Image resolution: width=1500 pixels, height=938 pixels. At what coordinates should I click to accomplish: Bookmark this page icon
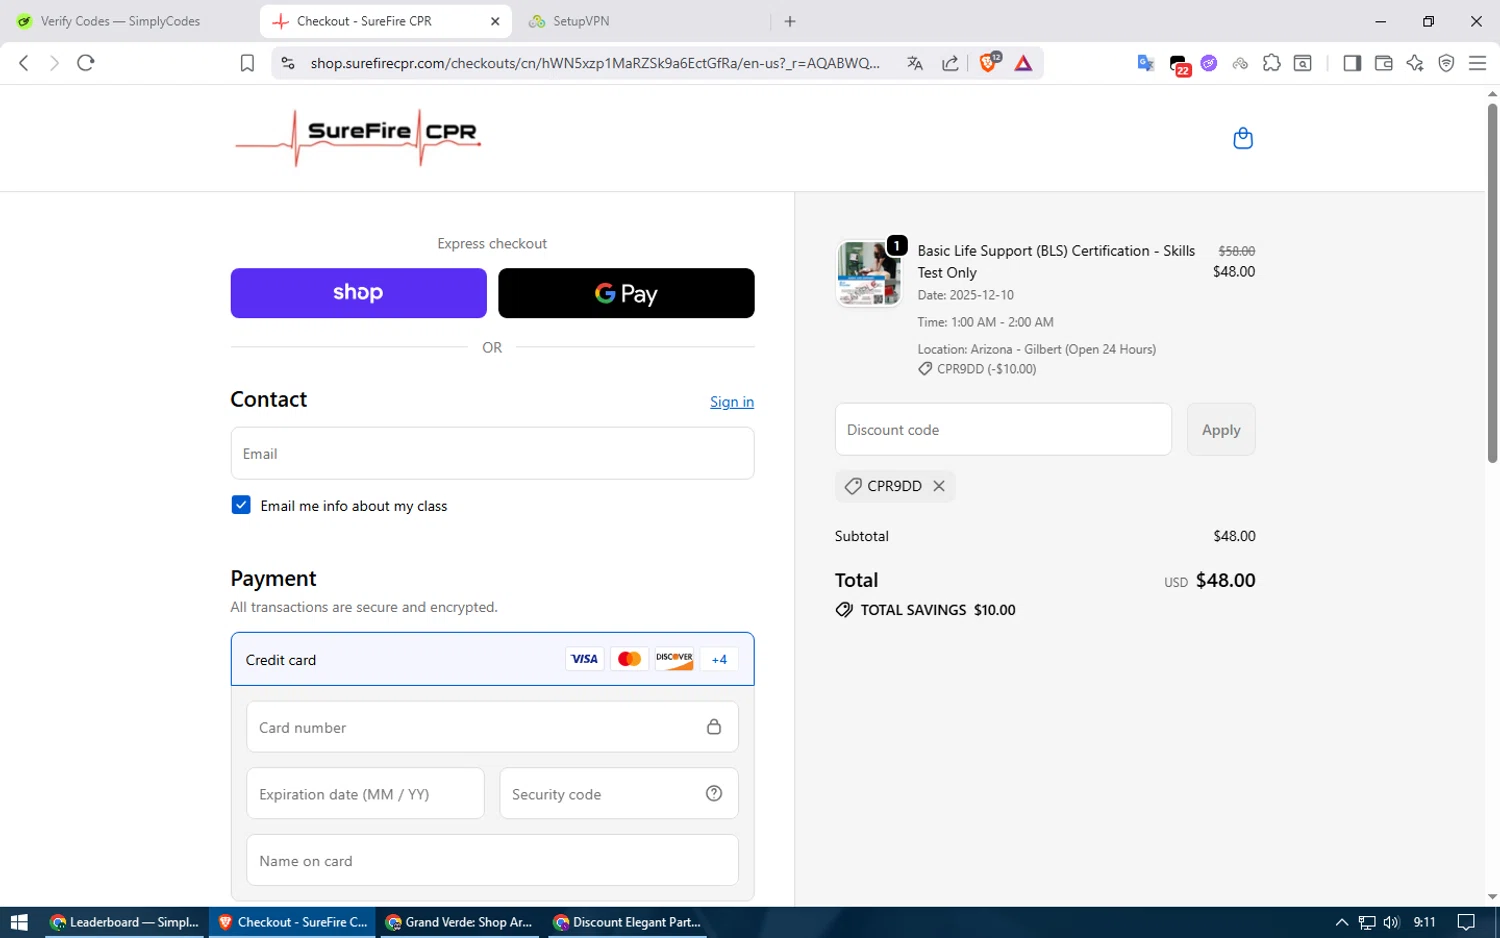[247, 63]
